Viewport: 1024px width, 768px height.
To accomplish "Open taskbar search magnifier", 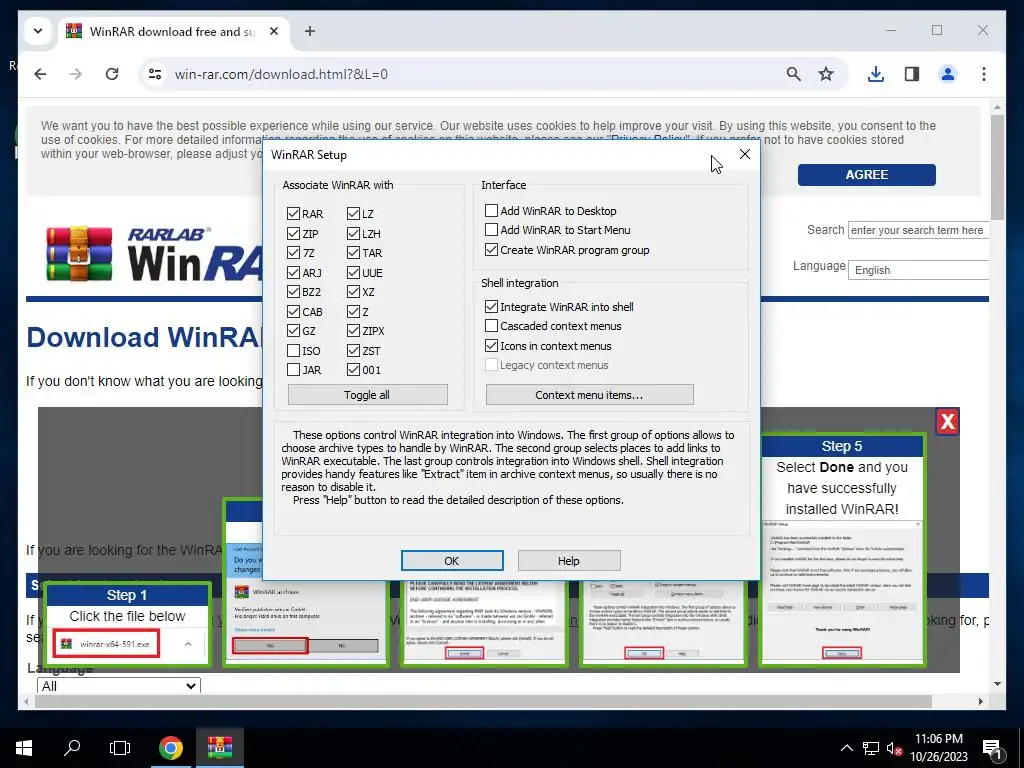I will tap(72, 748).
